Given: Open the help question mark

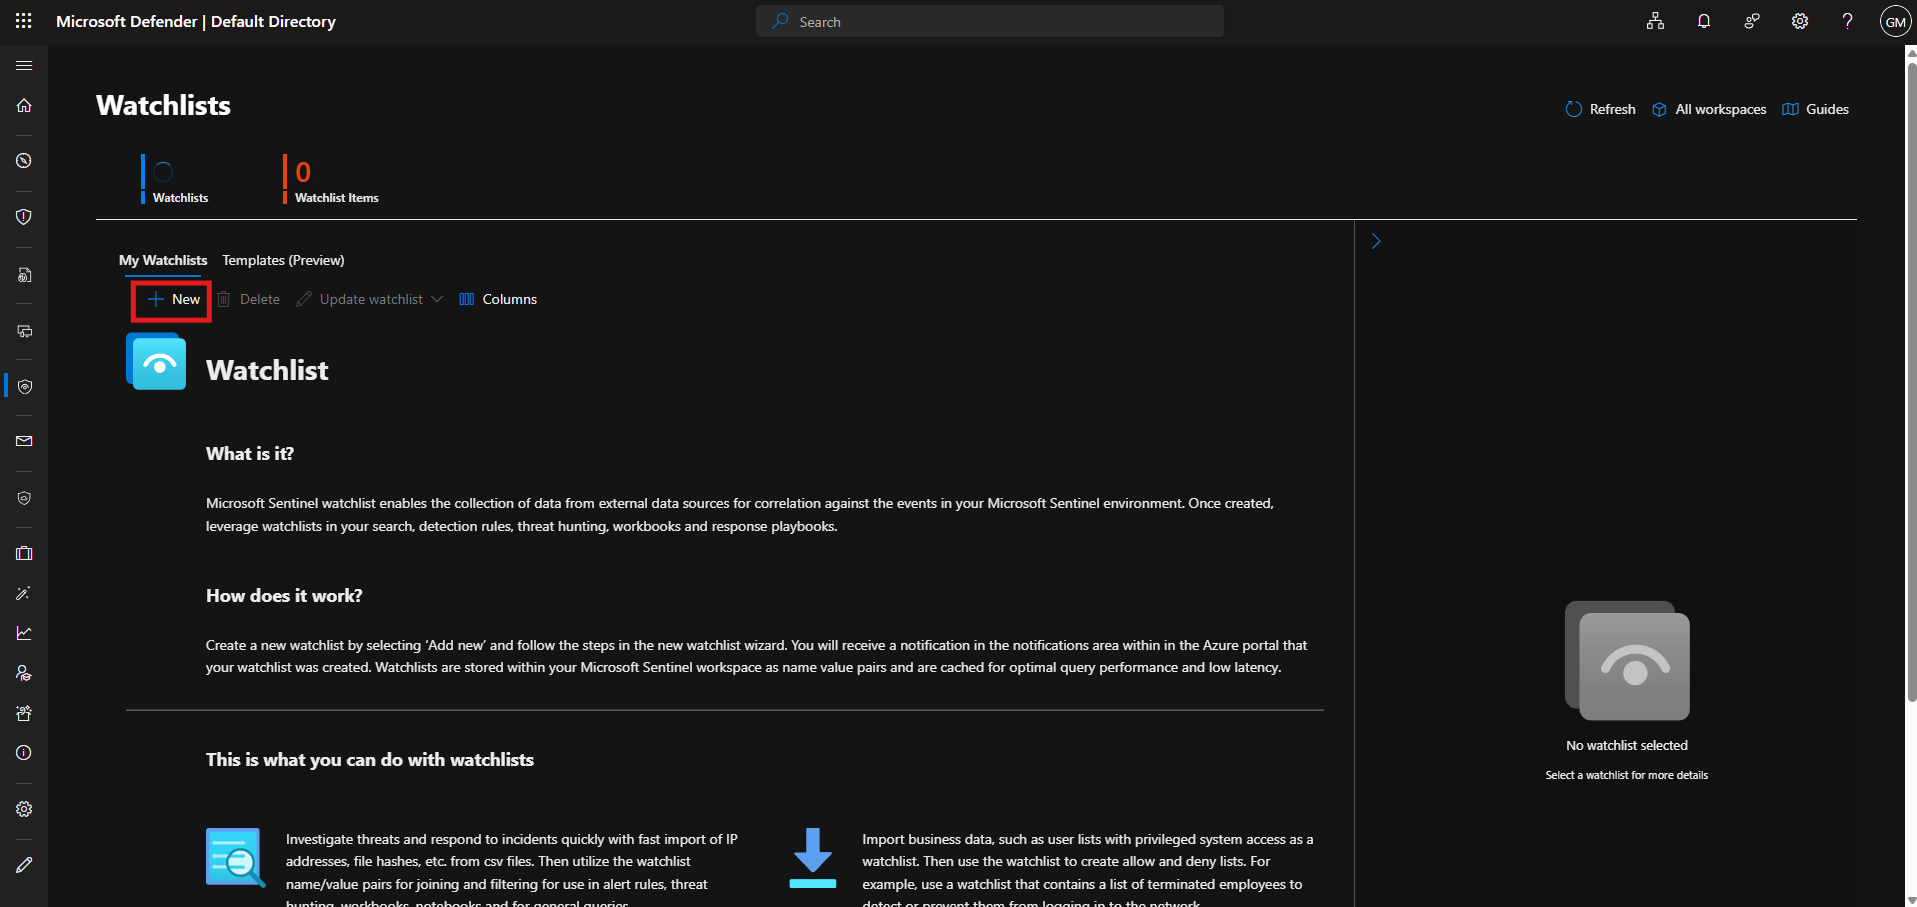Looking at the screenshot, I should (1847, 21).
